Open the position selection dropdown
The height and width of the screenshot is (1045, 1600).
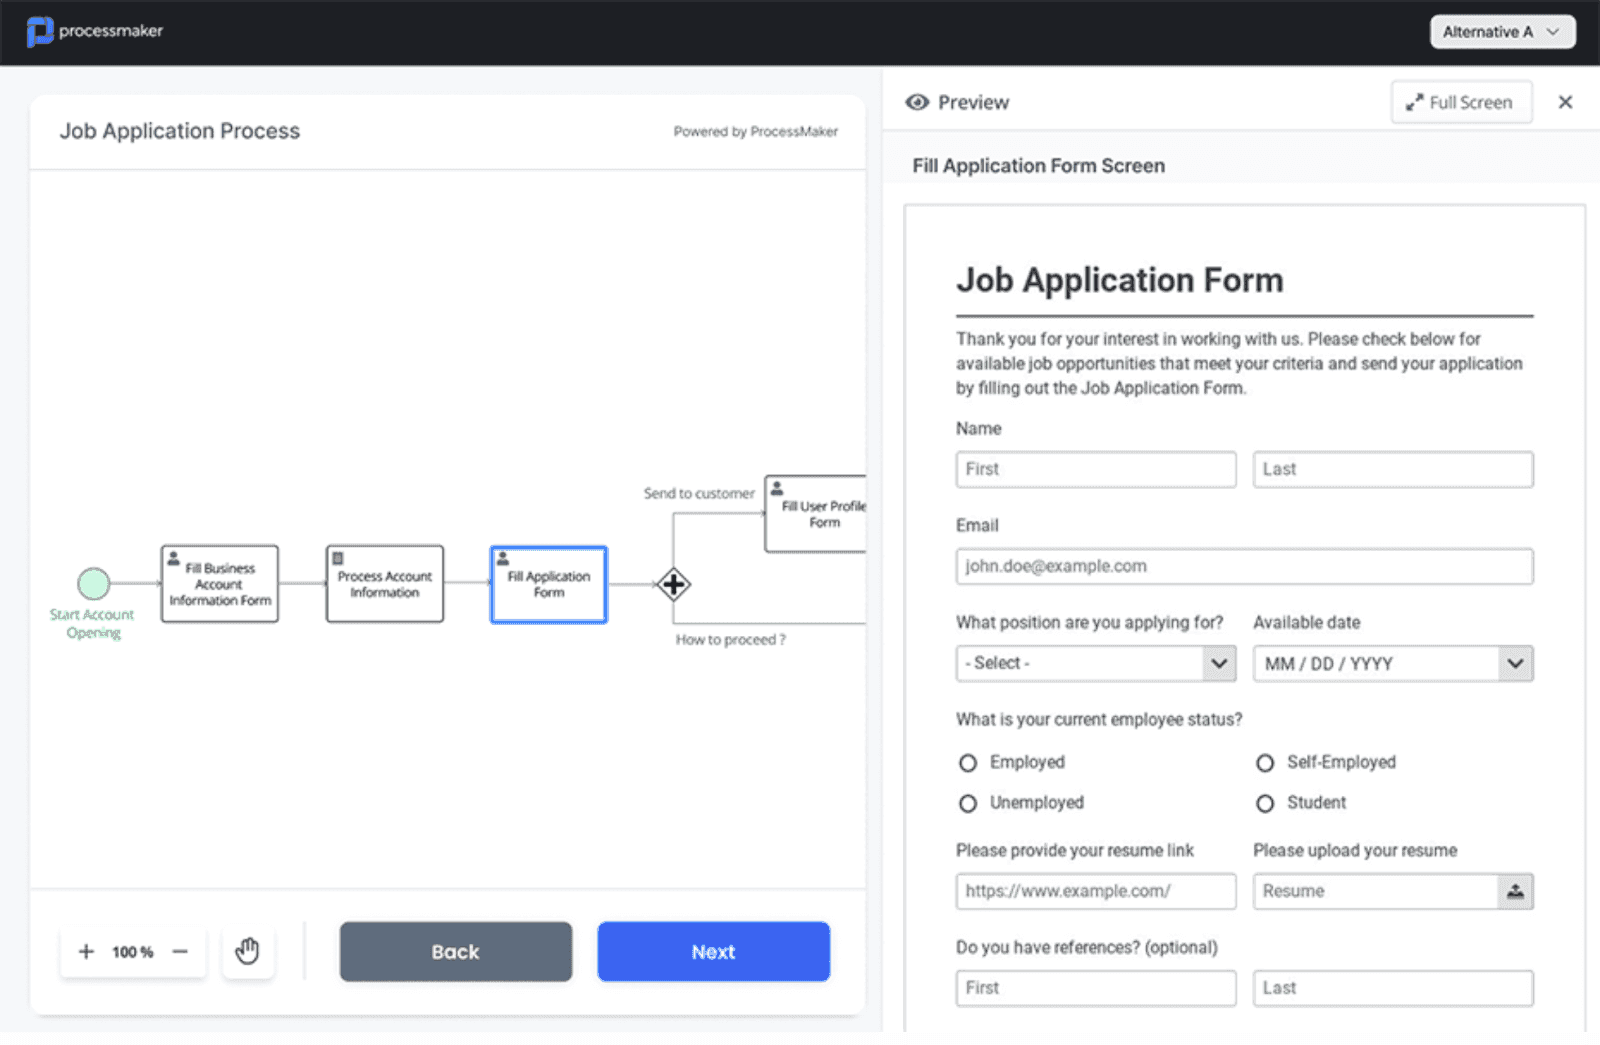pos(1095,663)
